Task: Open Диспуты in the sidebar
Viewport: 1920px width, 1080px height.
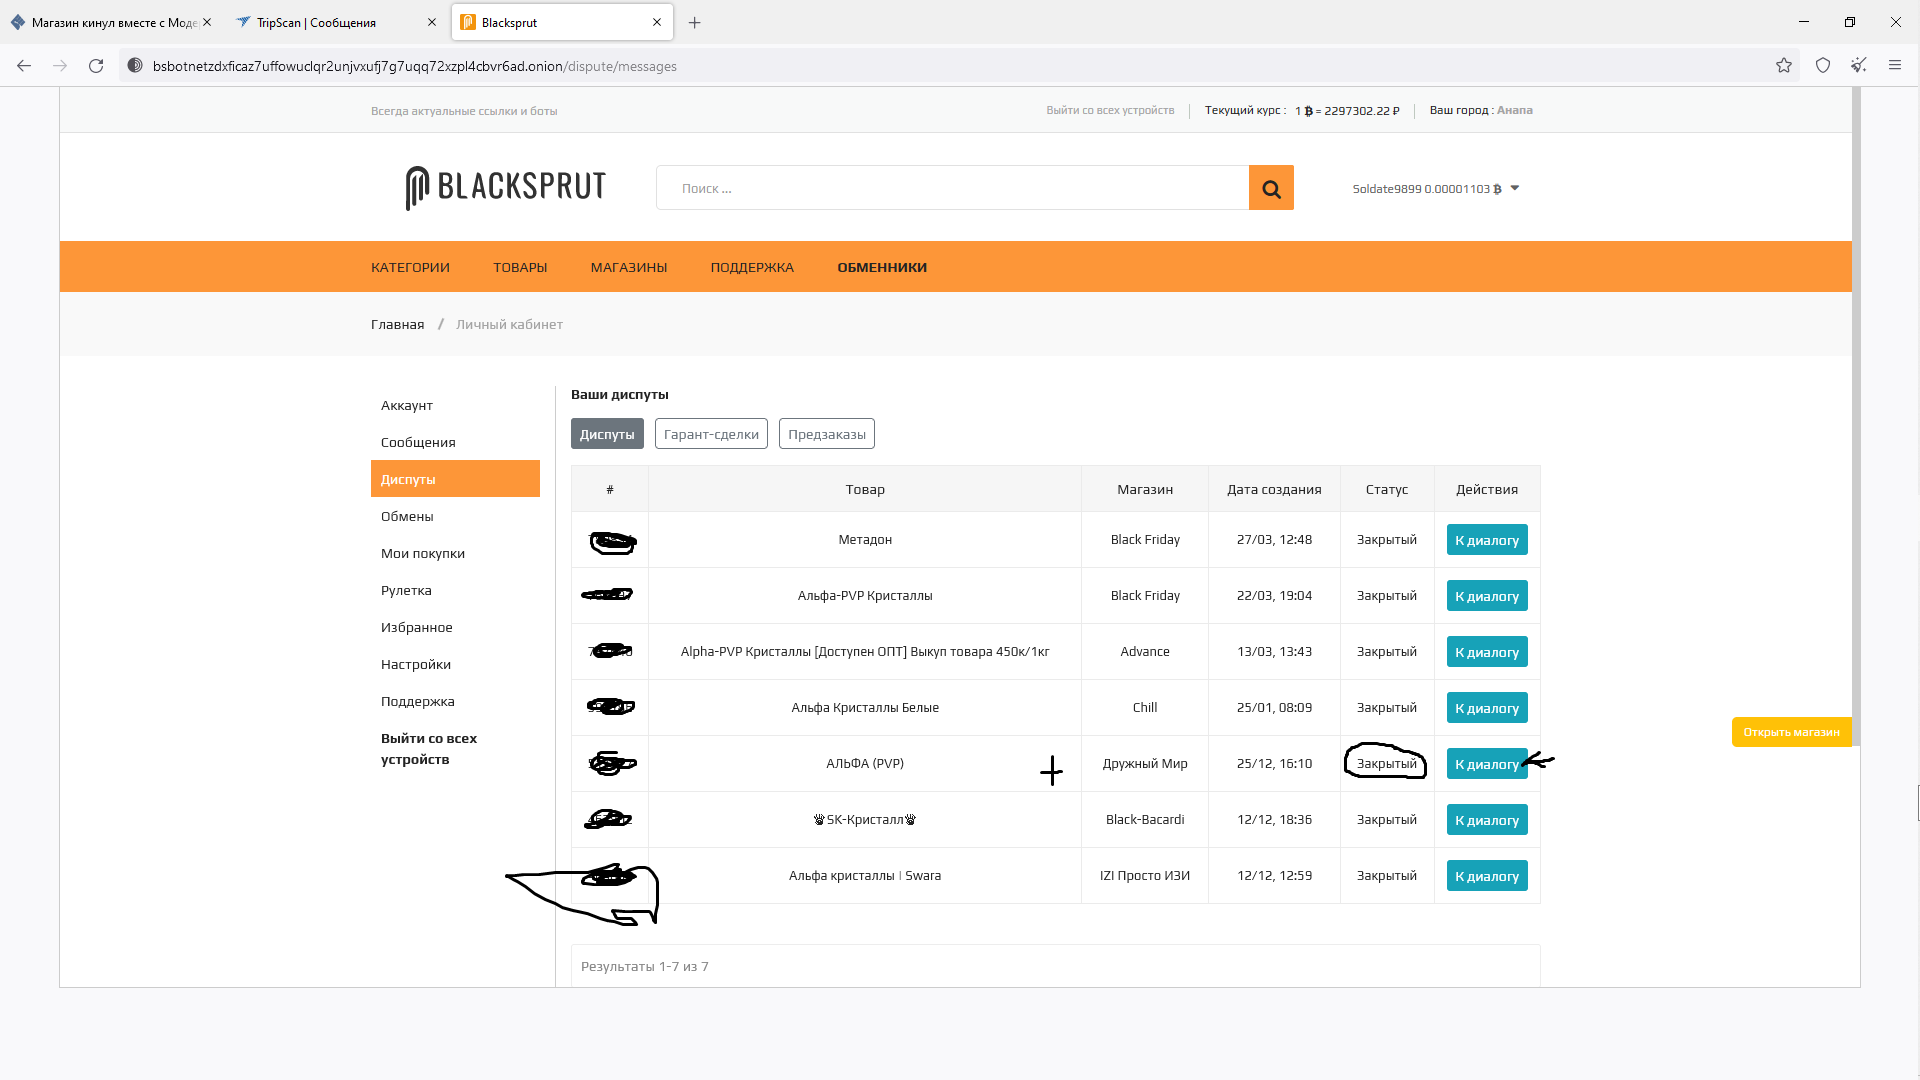Action: pos(455,479)
